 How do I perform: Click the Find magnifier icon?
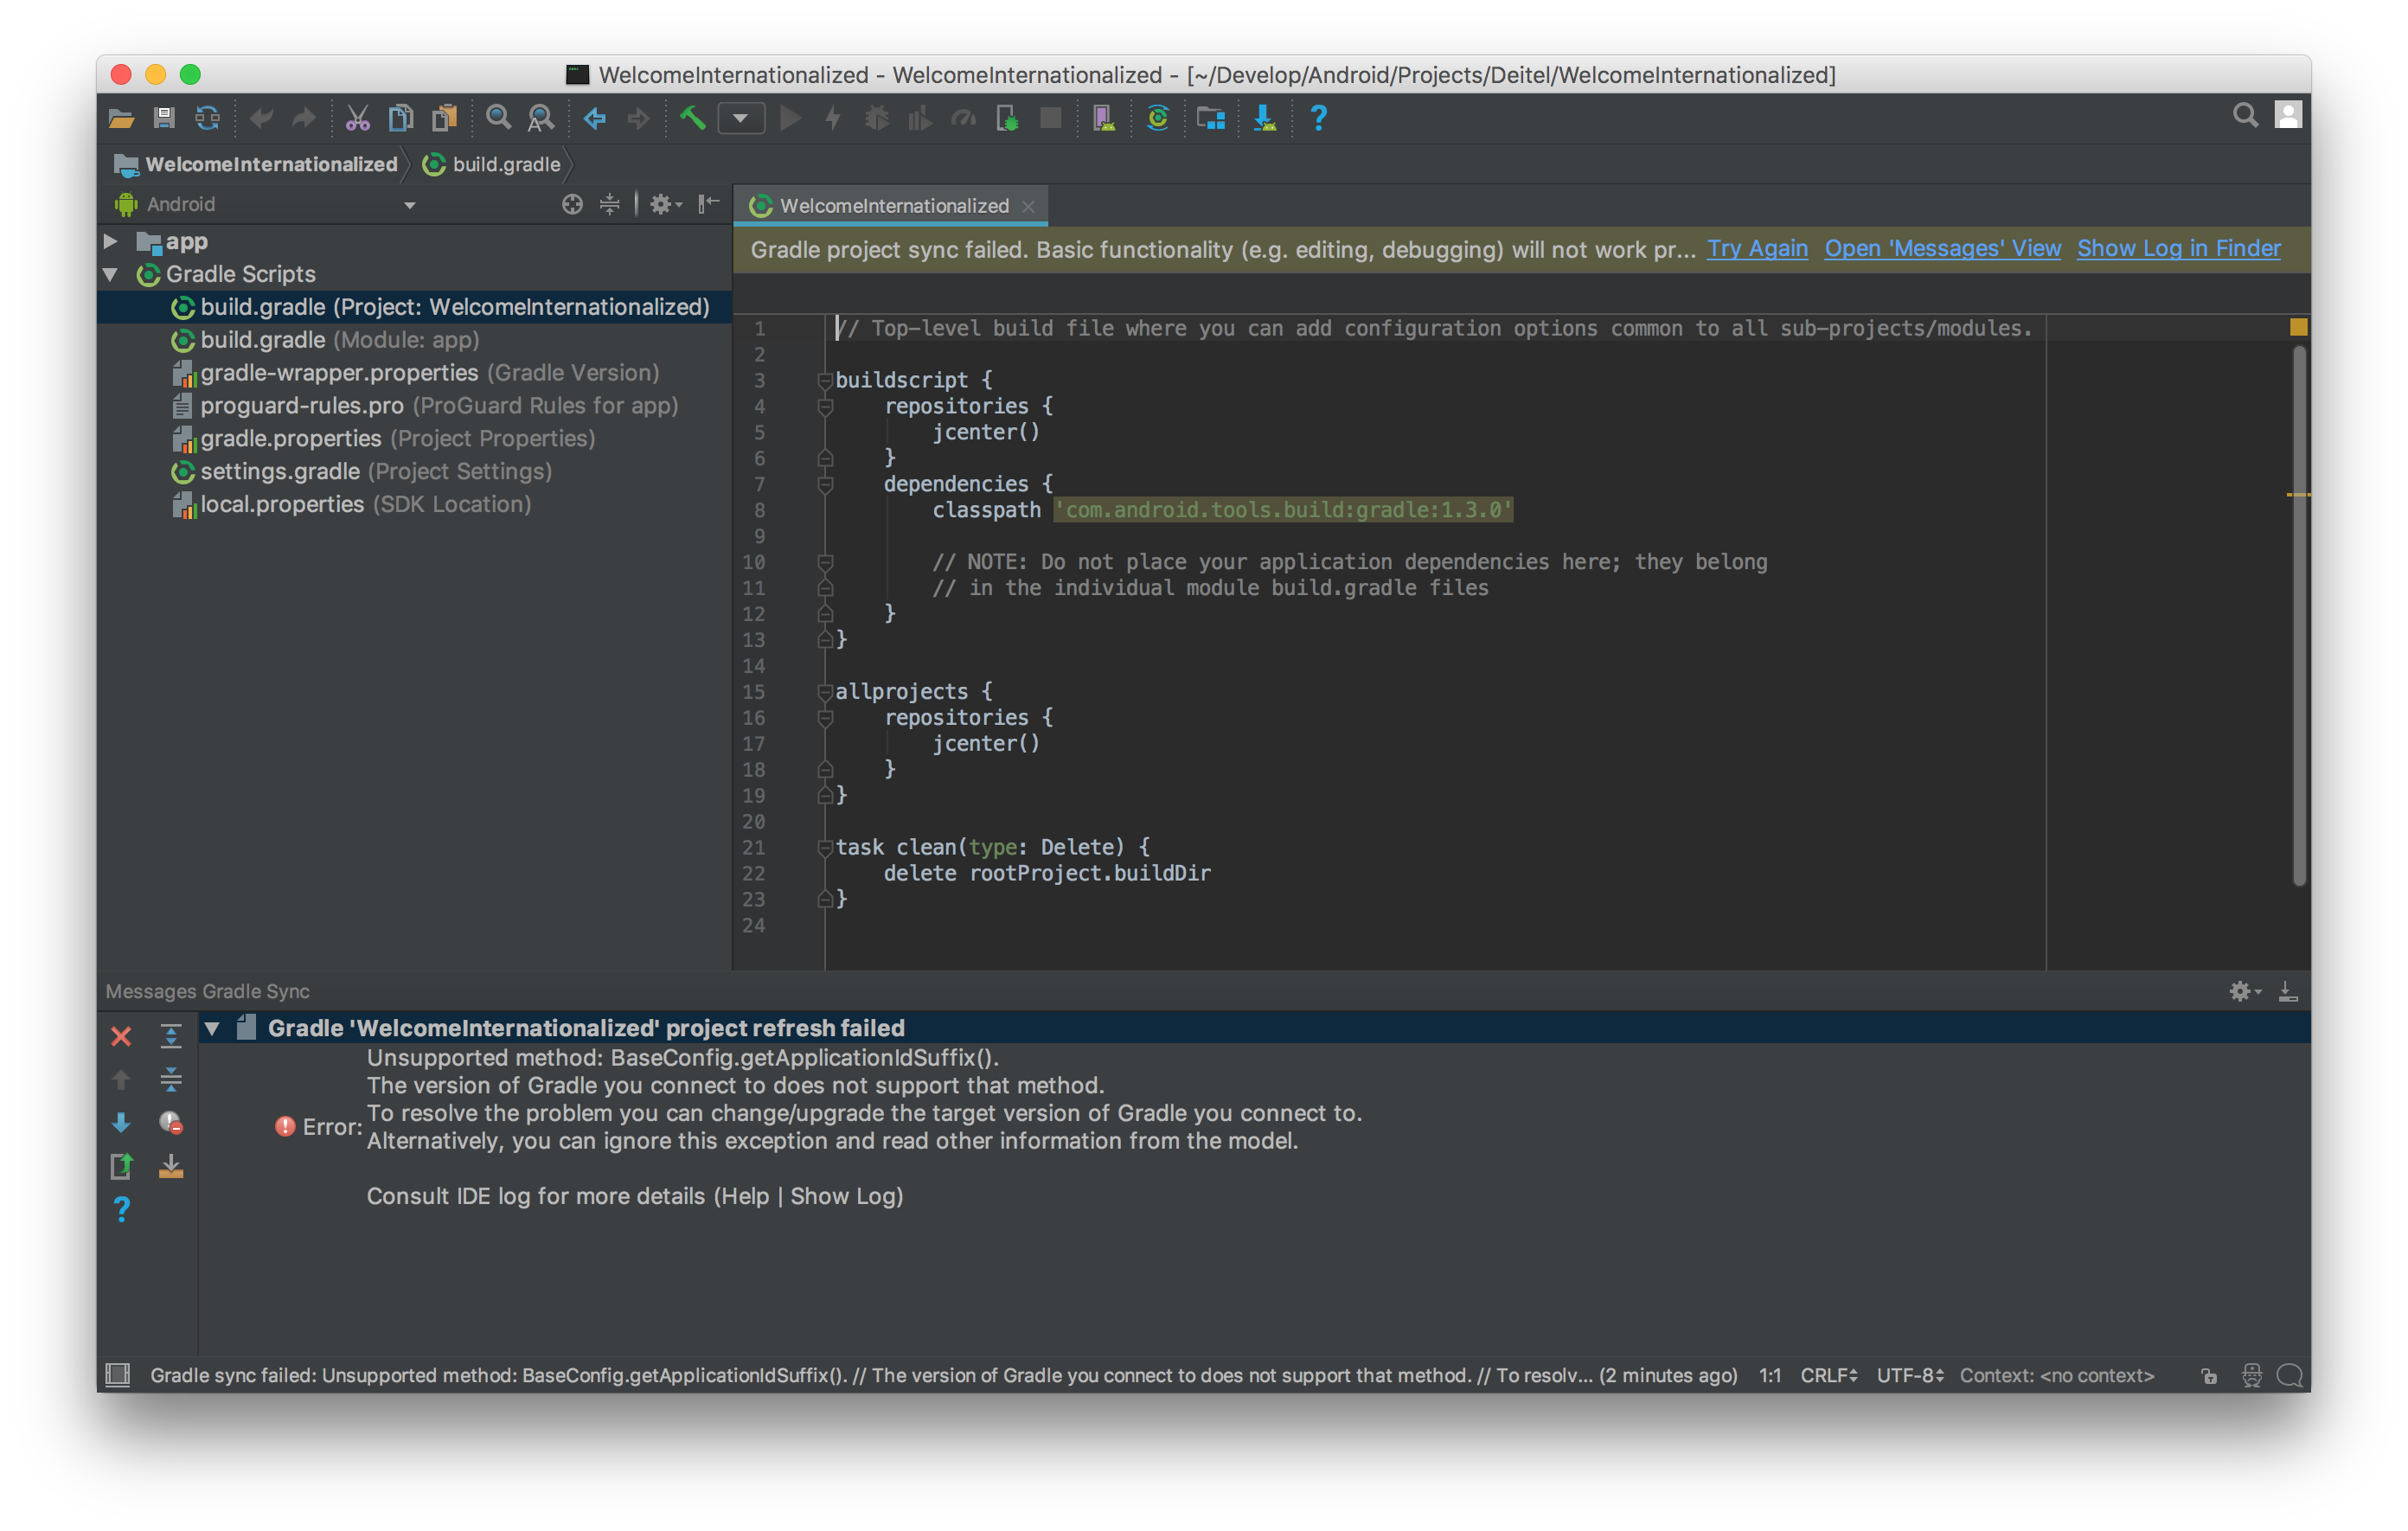(498, 119)
